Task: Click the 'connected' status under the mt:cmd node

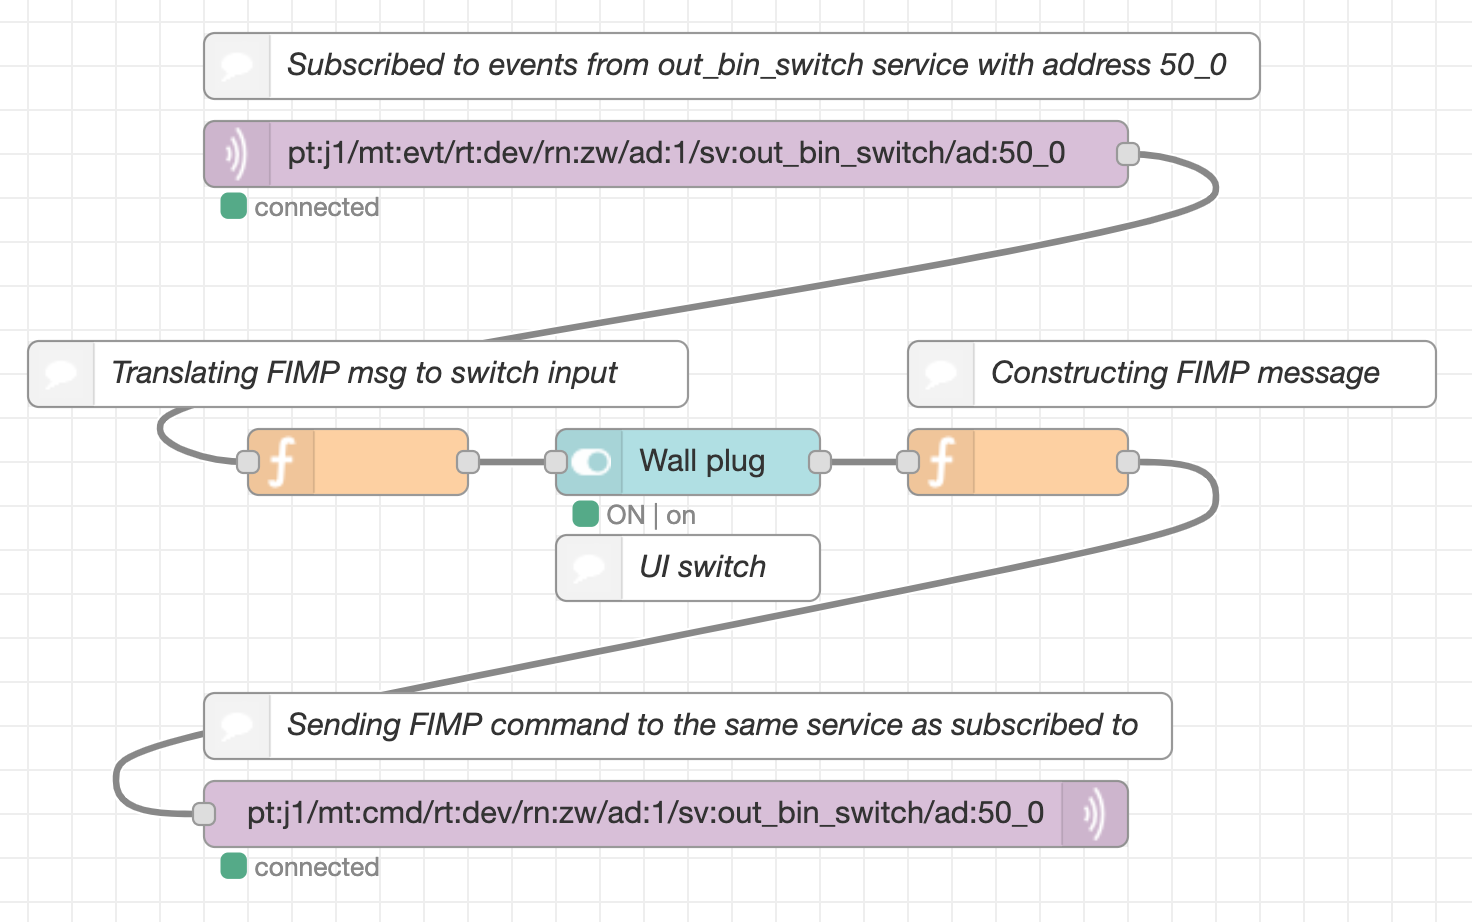Action: [x=316, y=867]
